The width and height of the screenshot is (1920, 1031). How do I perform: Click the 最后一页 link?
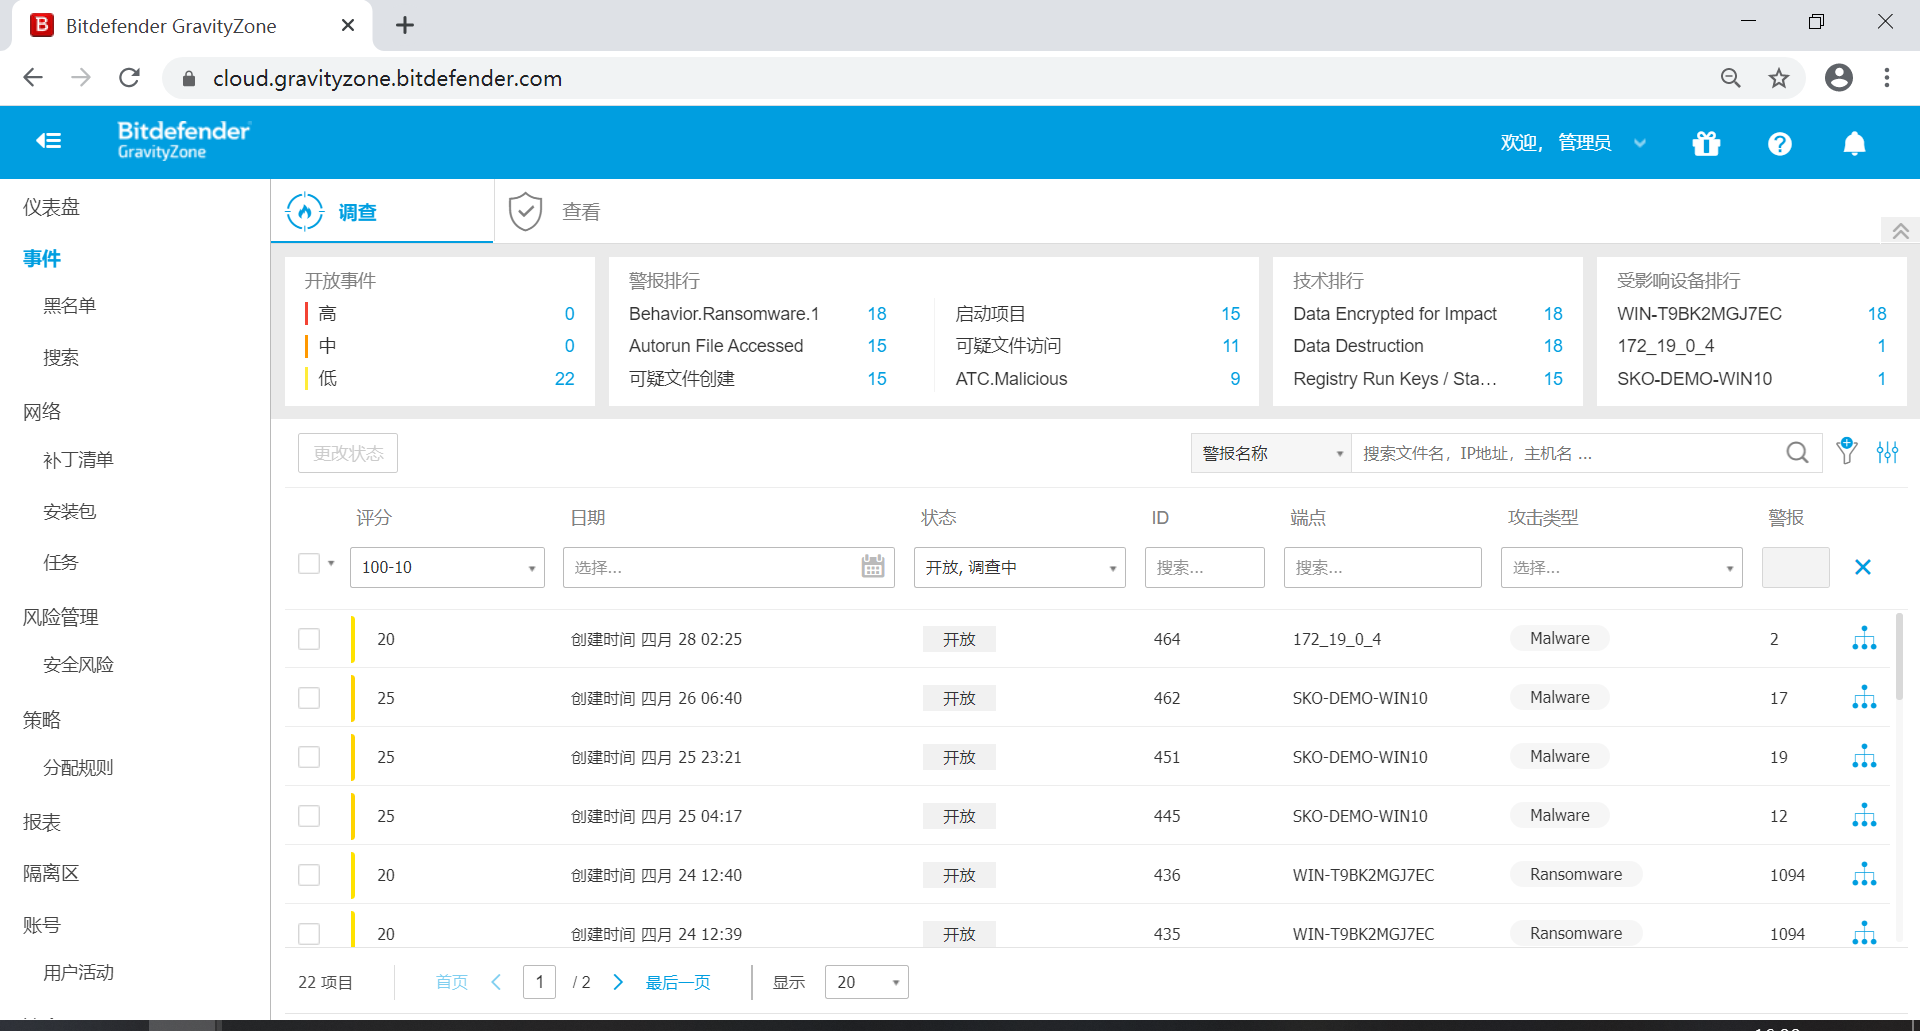click(x=678, y=982)
